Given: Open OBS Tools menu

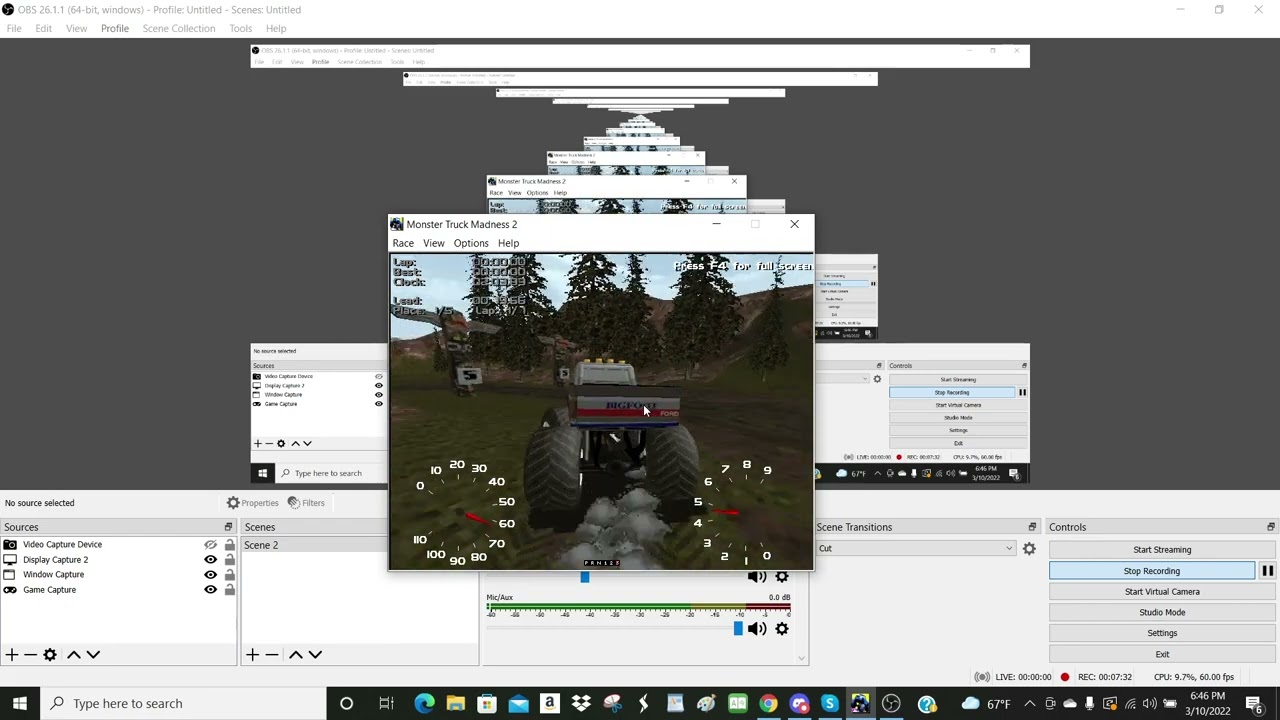Looking at the screenshot, I should pos(240,28).
